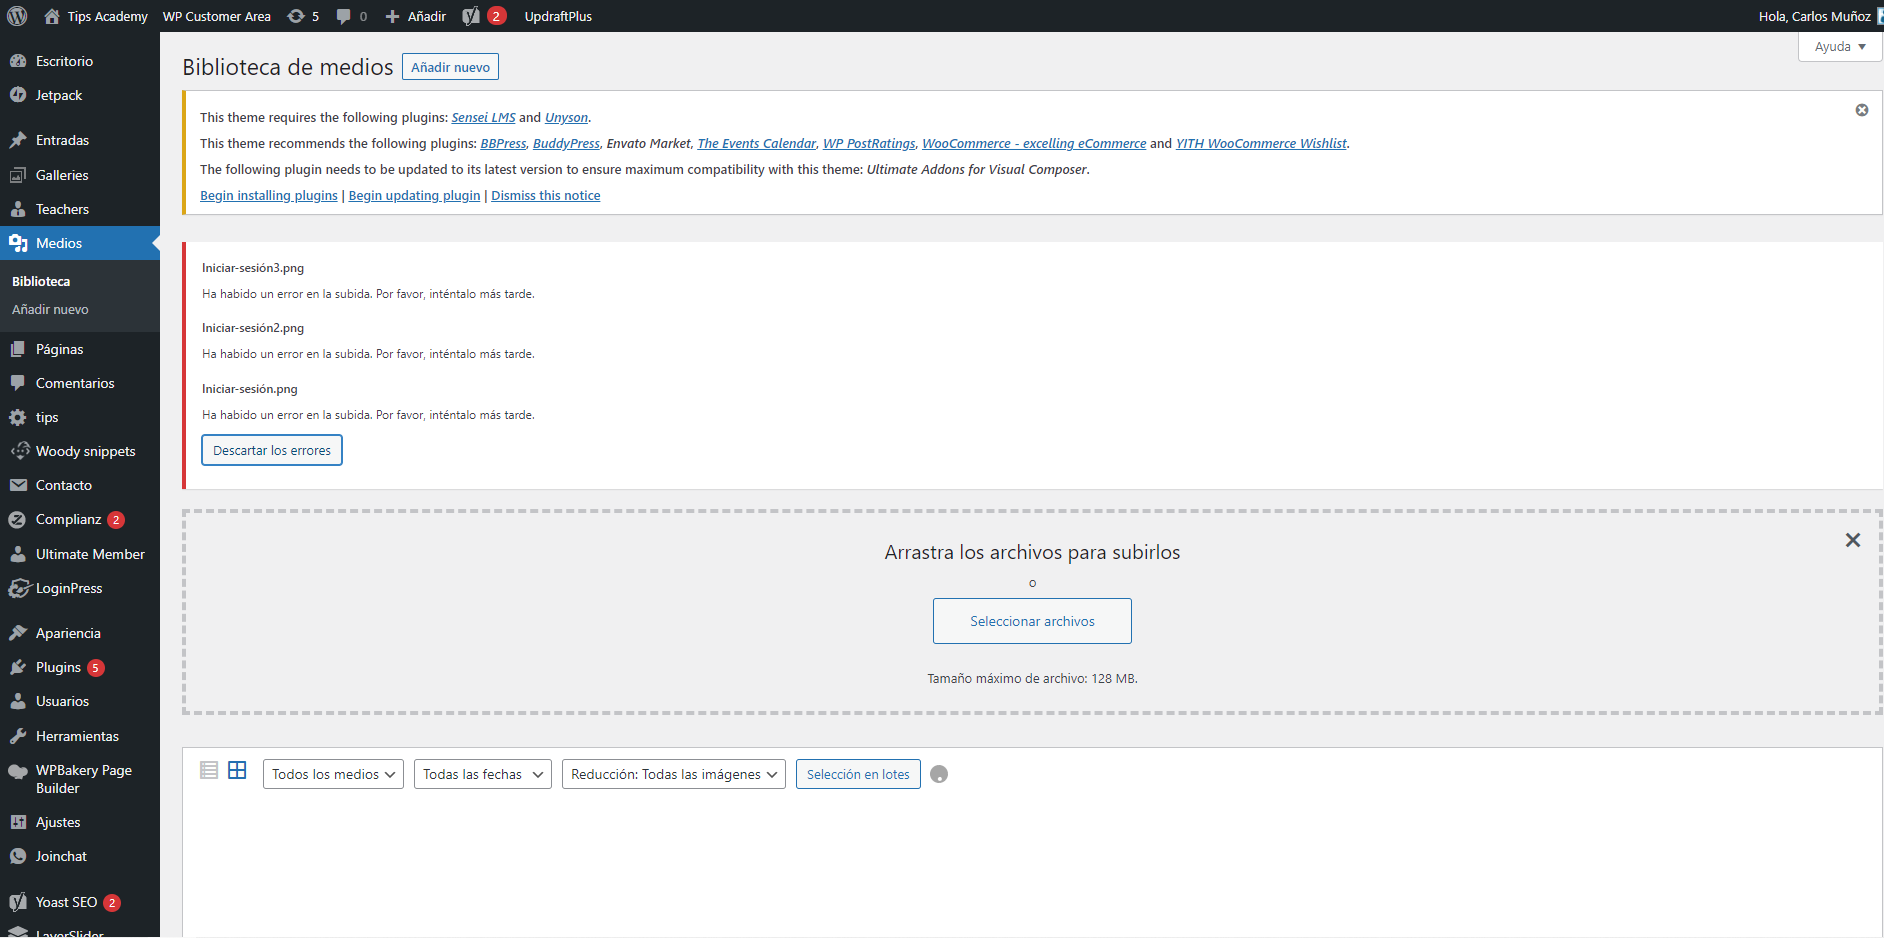Switch media library to list view
This screenshot has width=1884, height=938.
point(209,770)
